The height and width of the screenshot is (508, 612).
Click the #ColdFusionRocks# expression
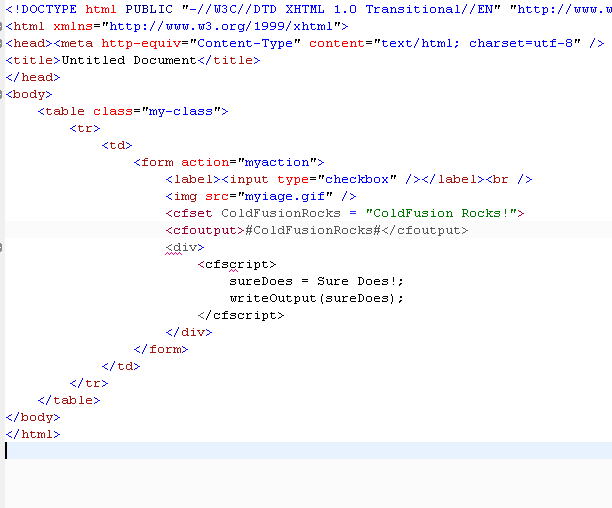tap(313, 230)
